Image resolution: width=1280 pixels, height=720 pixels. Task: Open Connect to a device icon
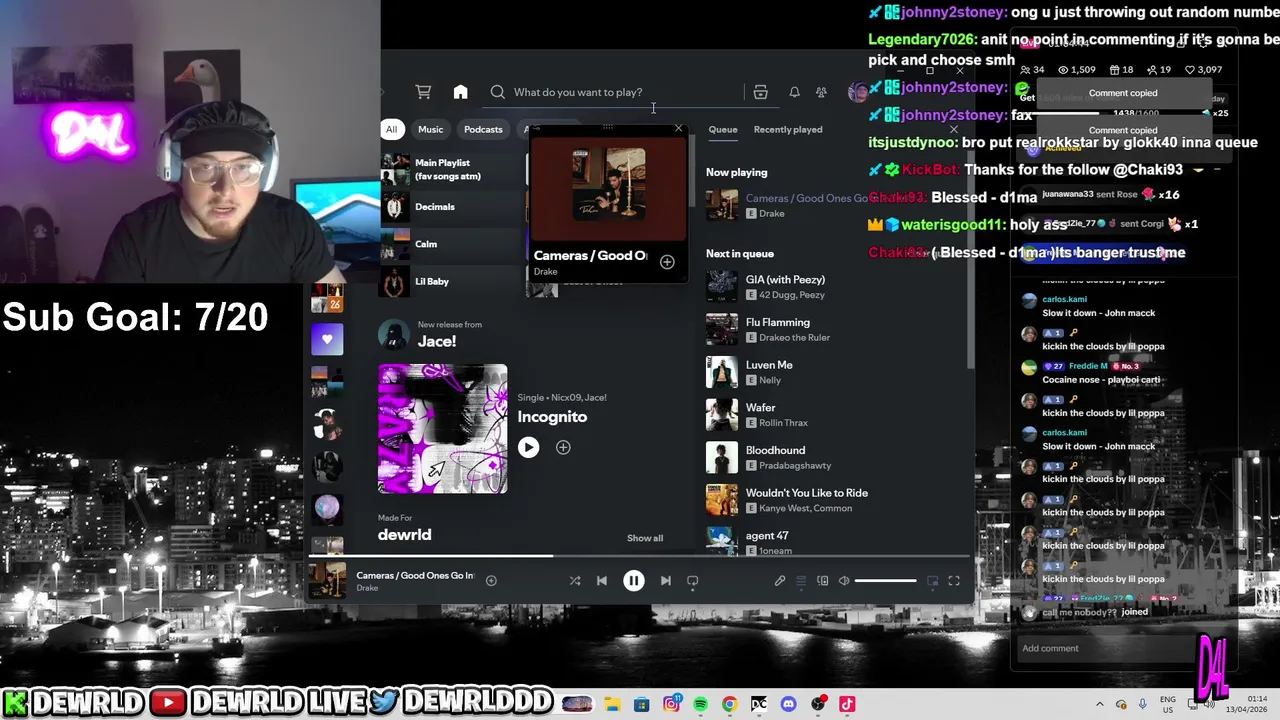pos(823,580)
